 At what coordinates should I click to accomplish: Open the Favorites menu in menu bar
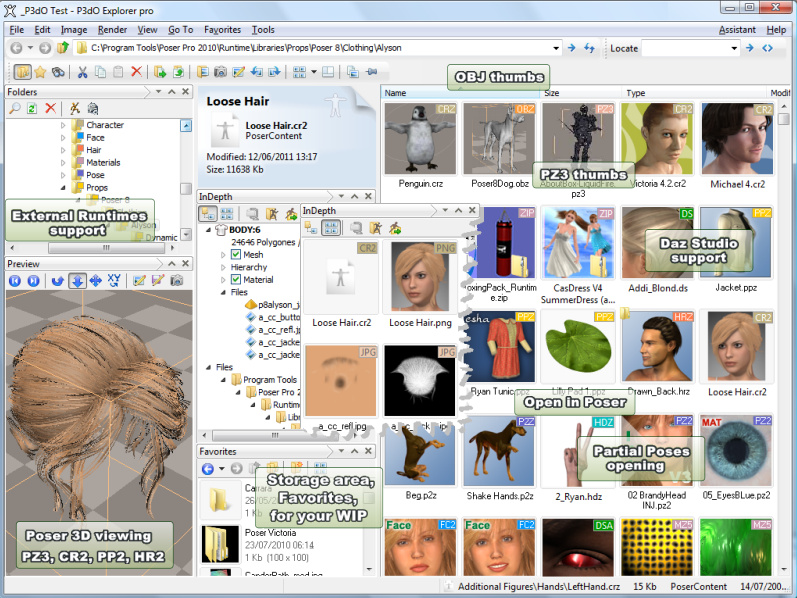222,30
